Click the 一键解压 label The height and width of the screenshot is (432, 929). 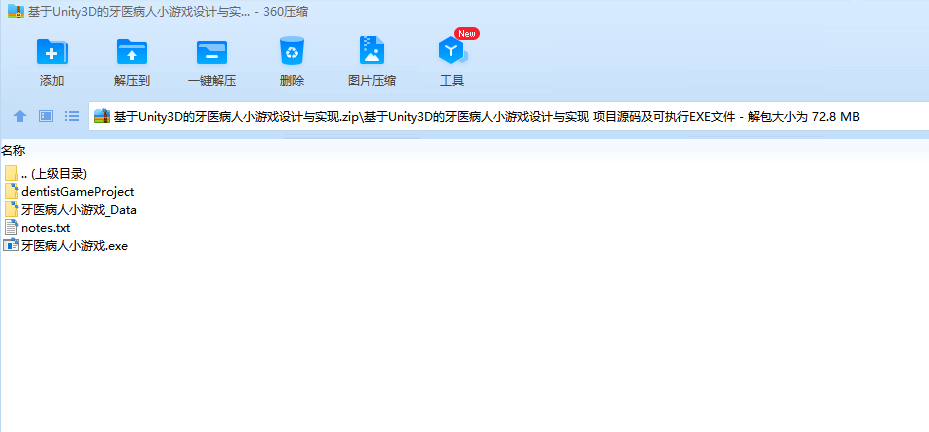click(x=212, y=81)
